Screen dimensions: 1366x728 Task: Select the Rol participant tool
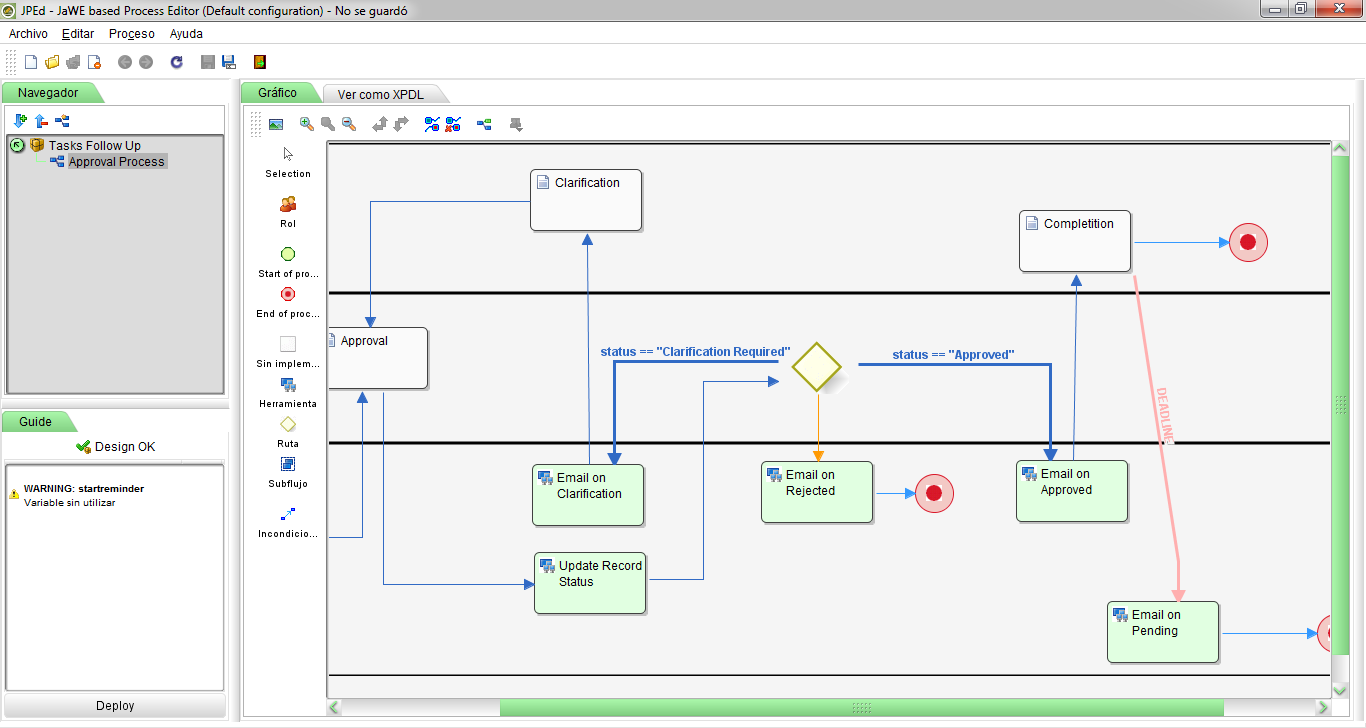[288, 204]
